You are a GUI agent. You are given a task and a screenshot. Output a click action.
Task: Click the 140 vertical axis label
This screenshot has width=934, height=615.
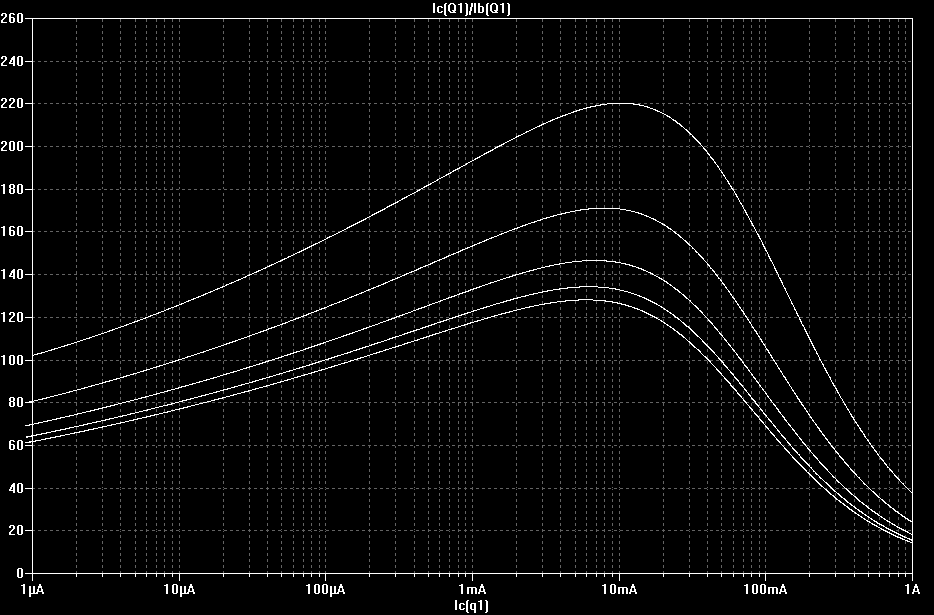coord(12,275)
